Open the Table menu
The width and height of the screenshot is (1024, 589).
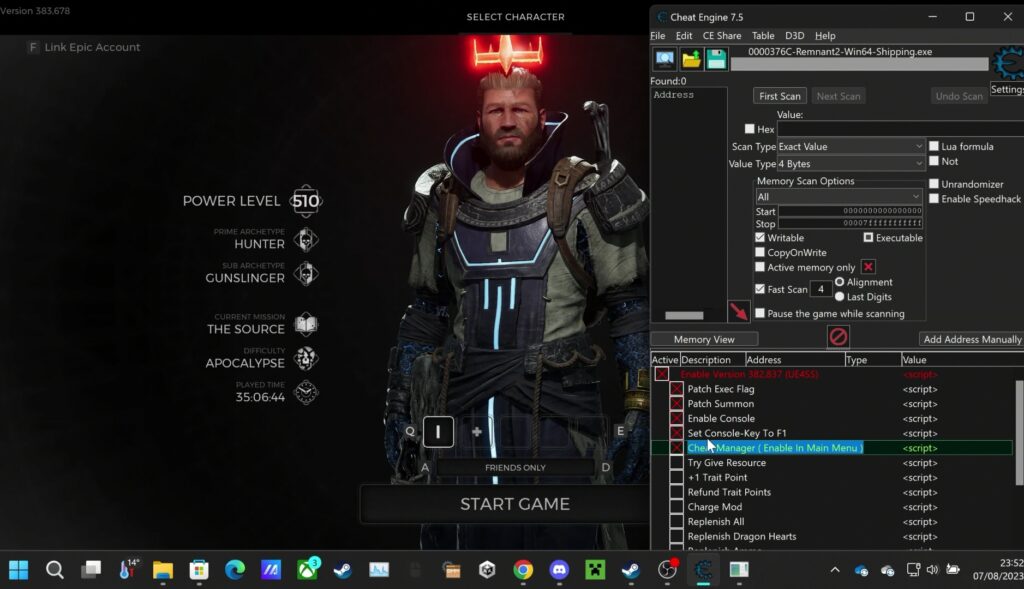[x=763, y=35]
